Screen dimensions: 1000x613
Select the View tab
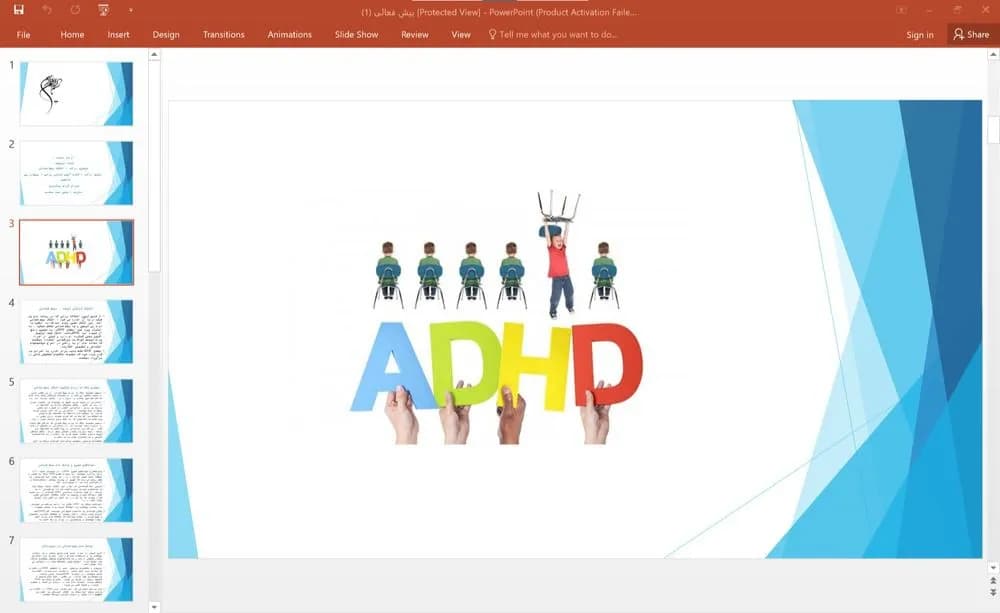point(460,34)
